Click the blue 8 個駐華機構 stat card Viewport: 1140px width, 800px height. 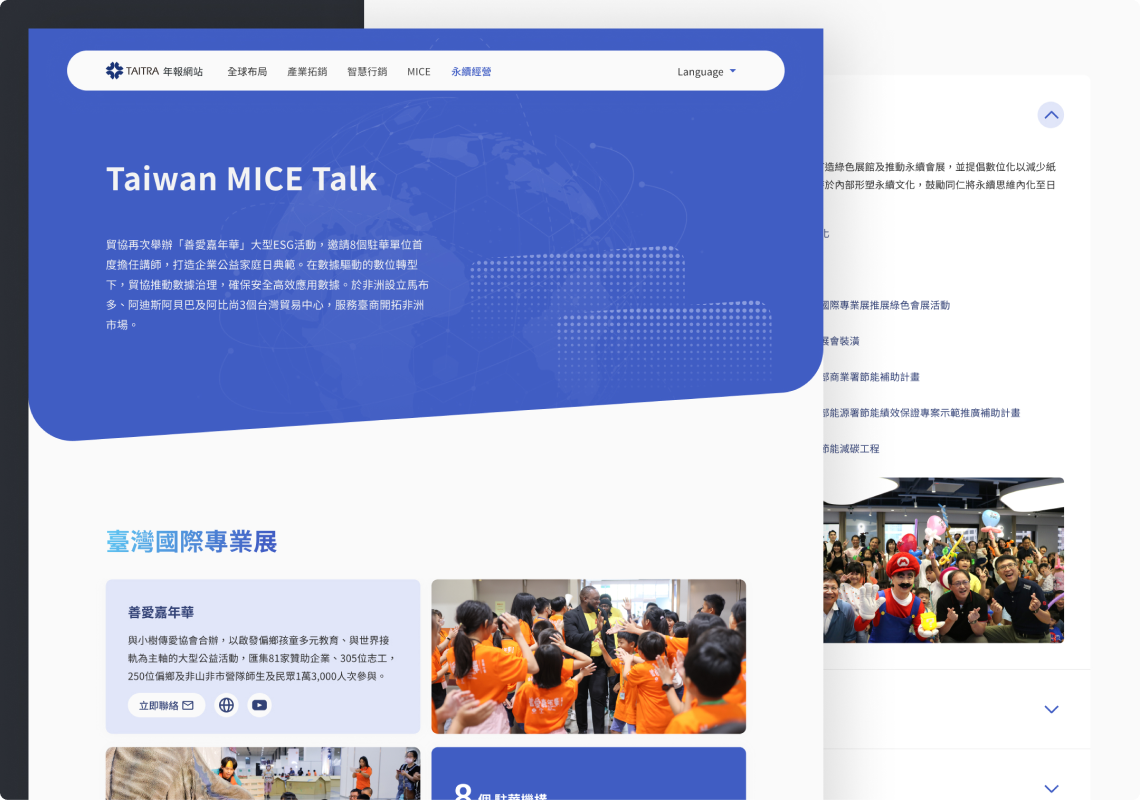pos(588,775)
